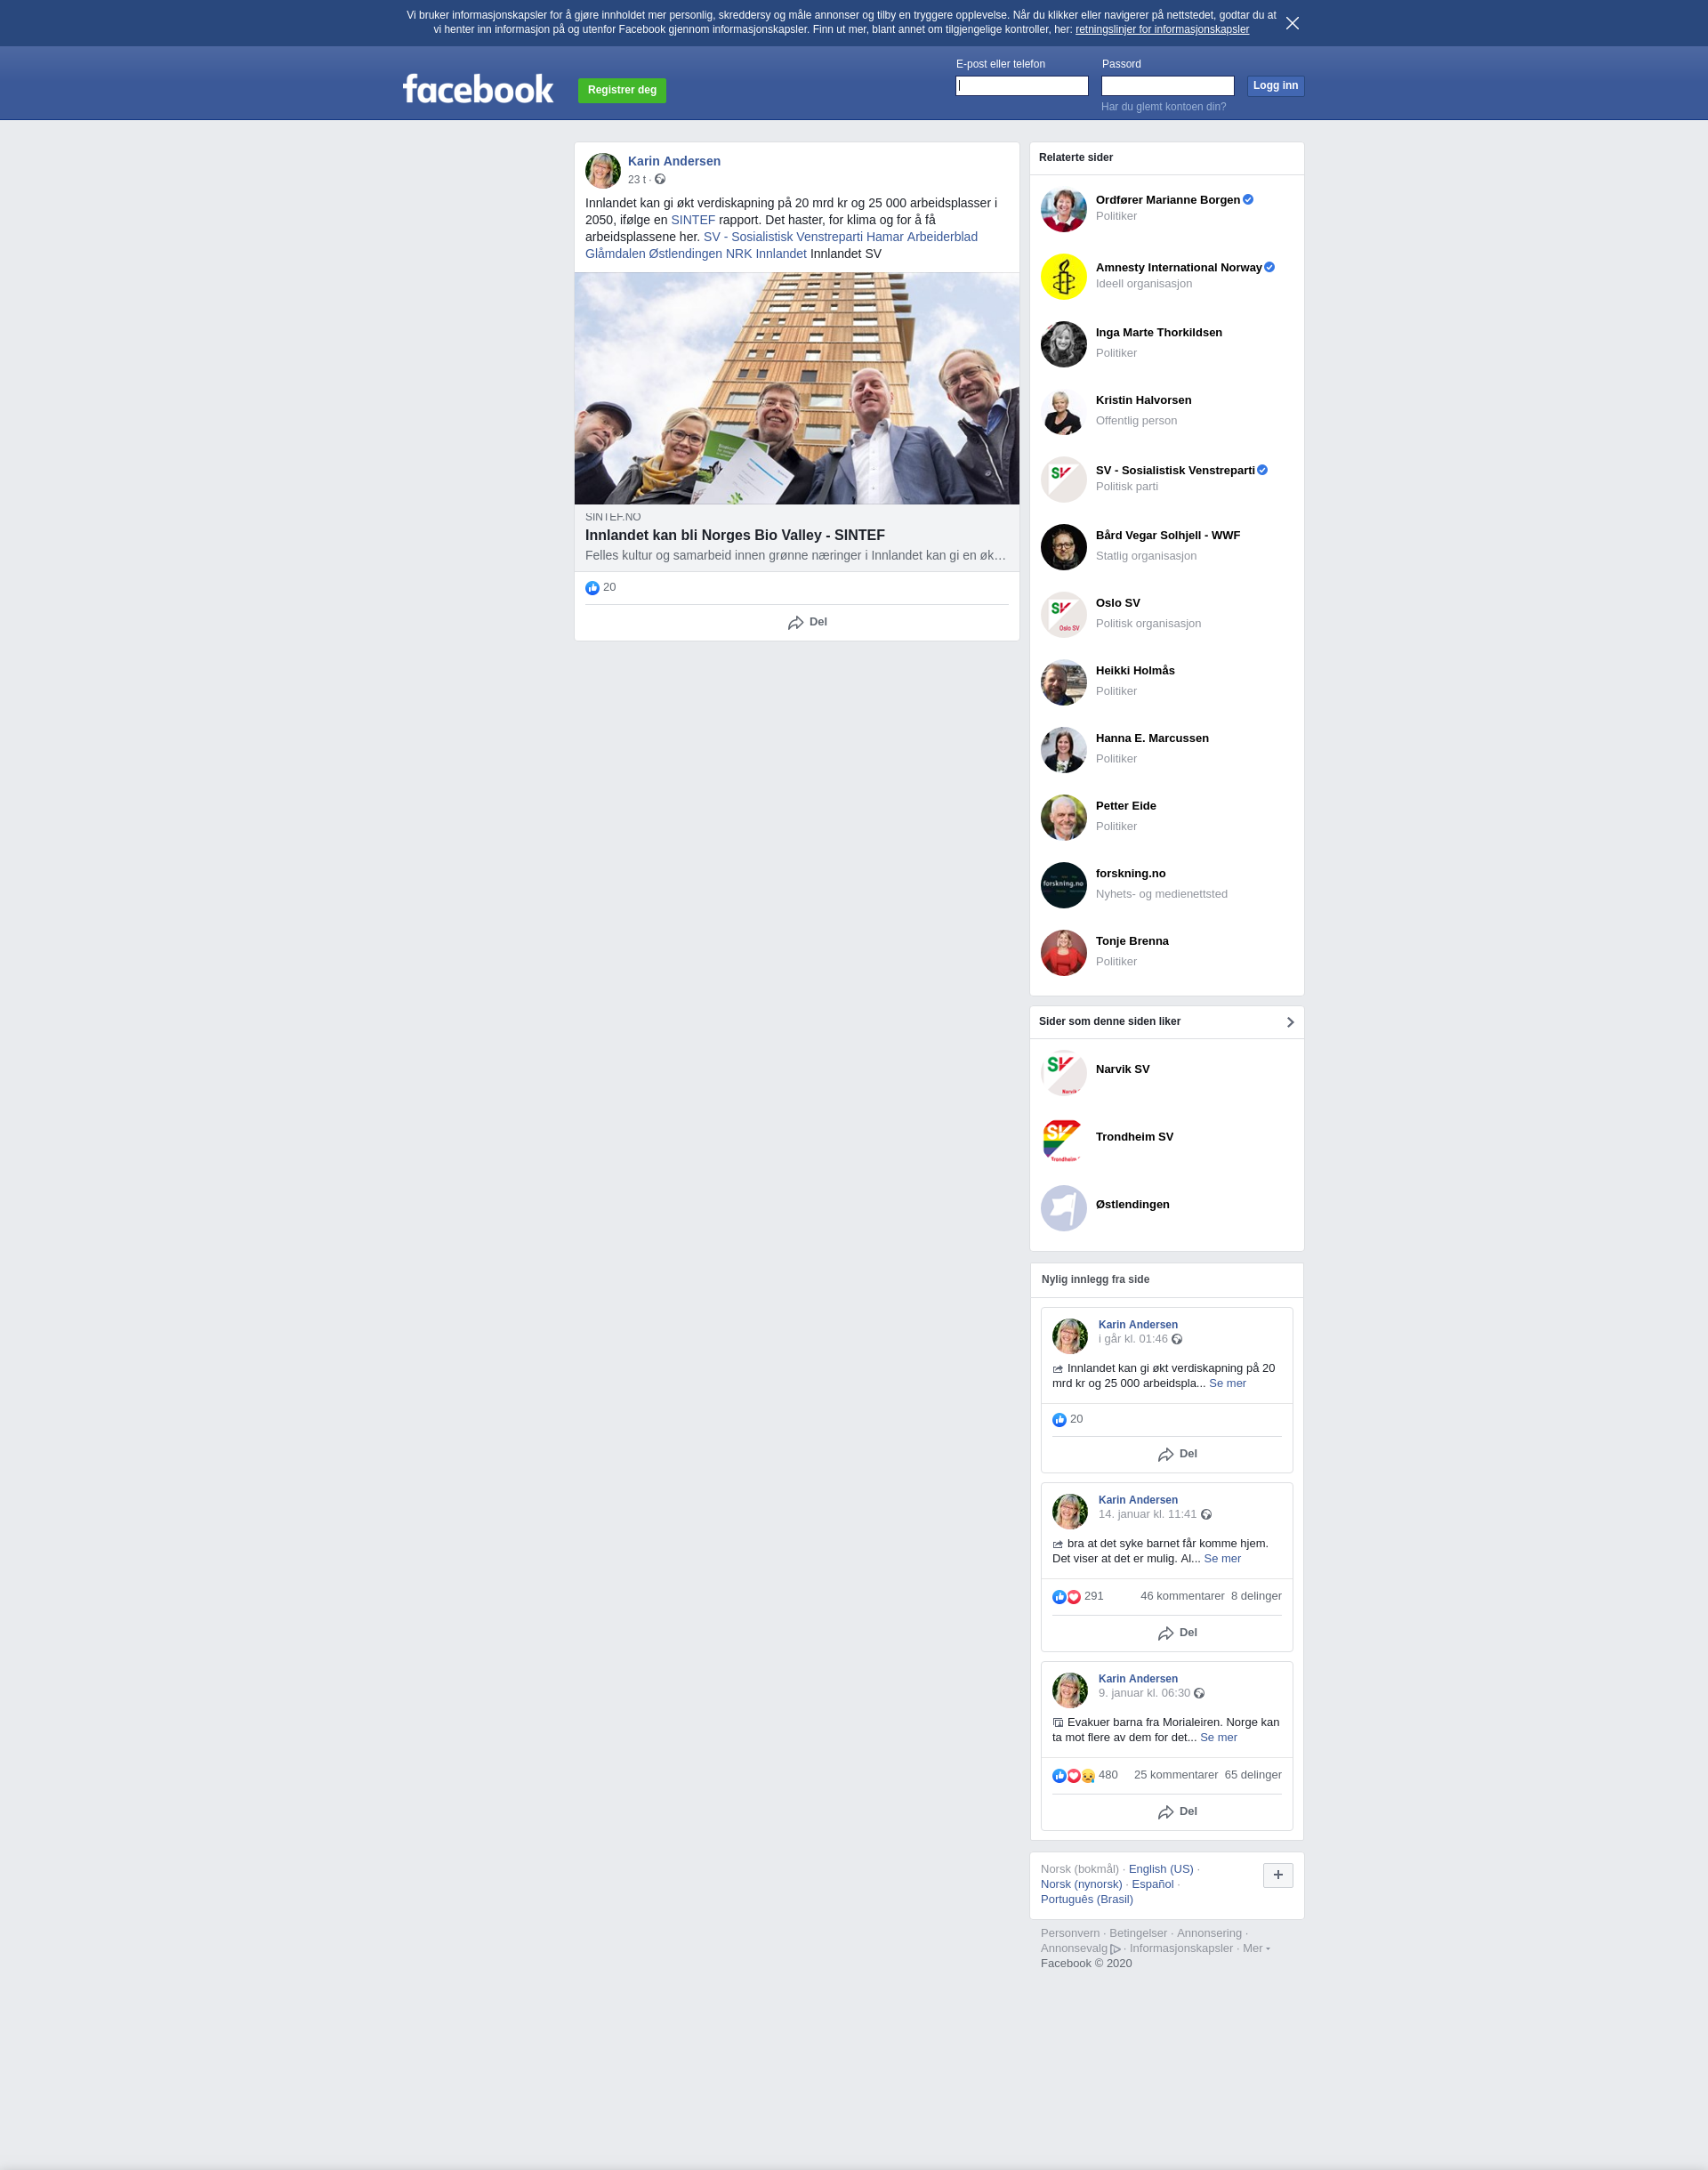Focus the E-post eller telefon field

1021,86
